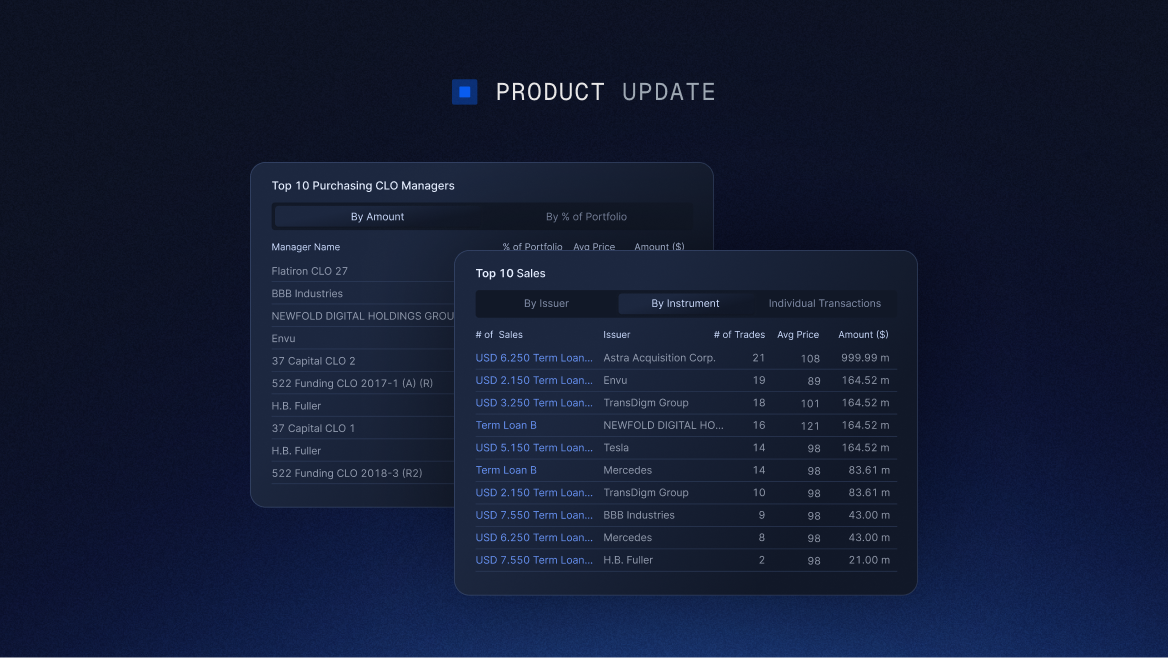Click the PRODUCT UPDATE heading text
The image size is (1168, 658).
coord(606,92)
